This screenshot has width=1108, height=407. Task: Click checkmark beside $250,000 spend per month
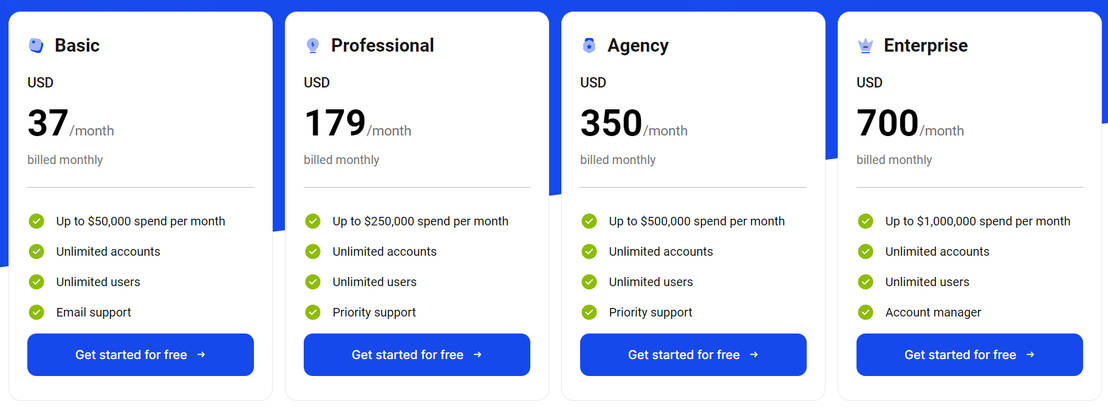tap(313, 221)
